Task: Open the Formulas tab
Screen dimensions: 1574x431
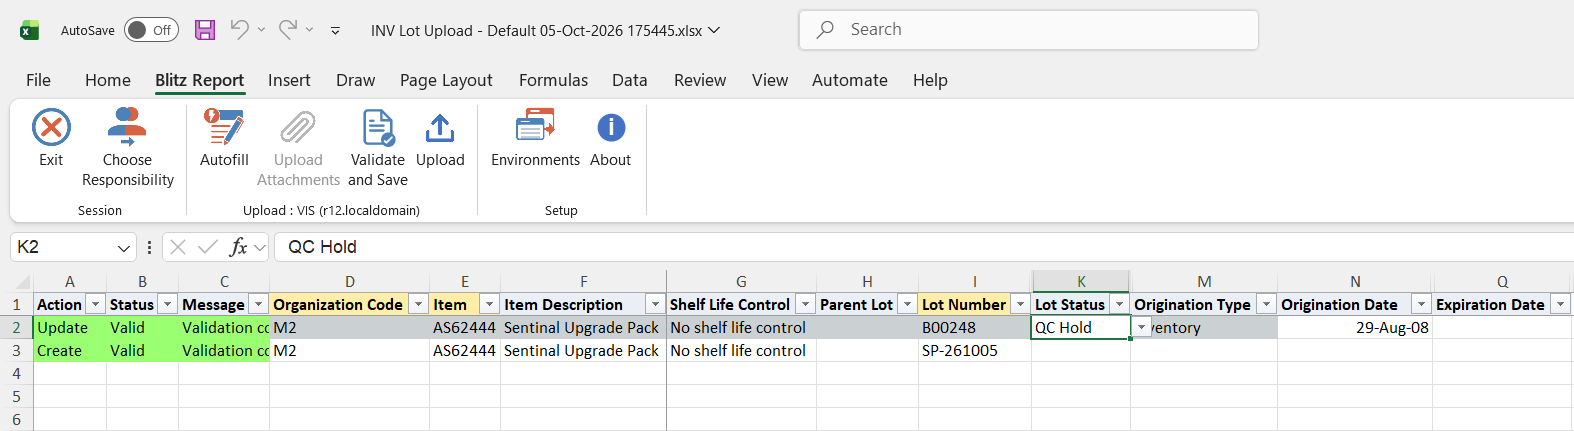Action: click(x=553, y=80)
